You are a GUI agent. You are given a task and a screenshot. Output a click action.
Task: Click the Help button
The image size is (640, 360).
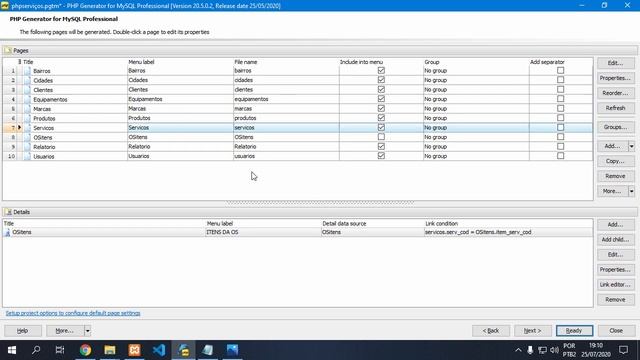22,331
